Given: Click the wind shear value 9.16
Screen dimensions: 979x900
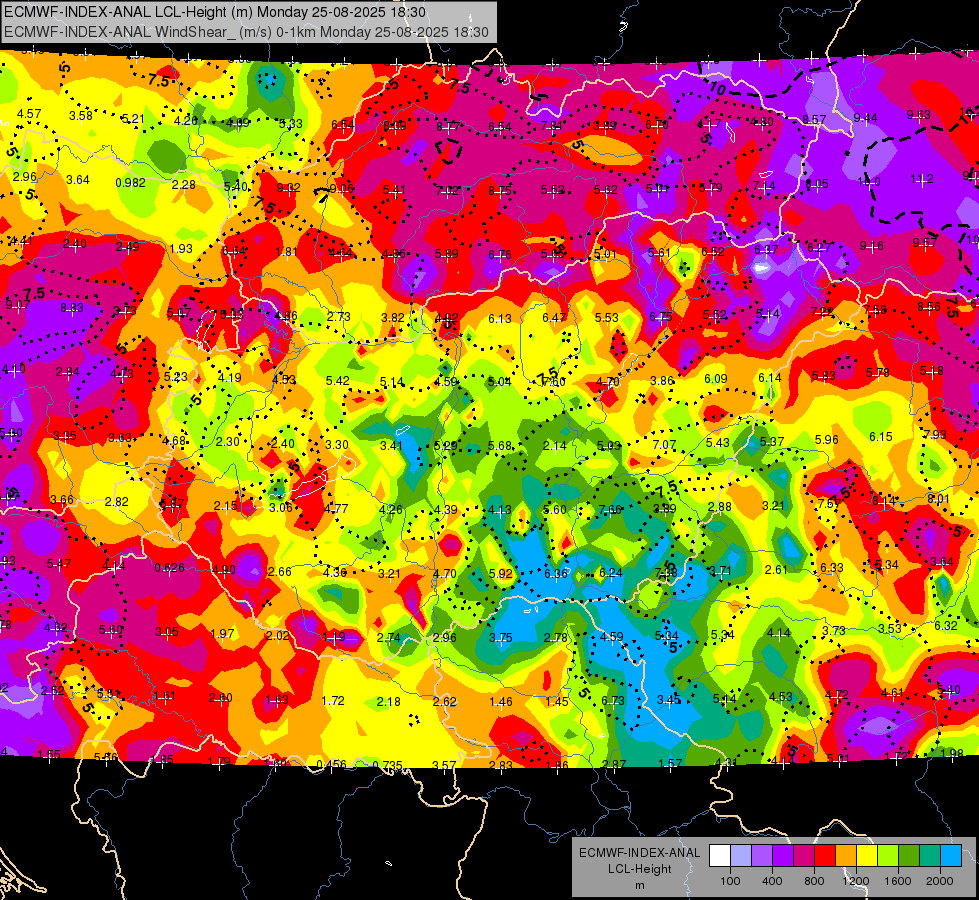Looking at the screenshot, I should 871,245.
